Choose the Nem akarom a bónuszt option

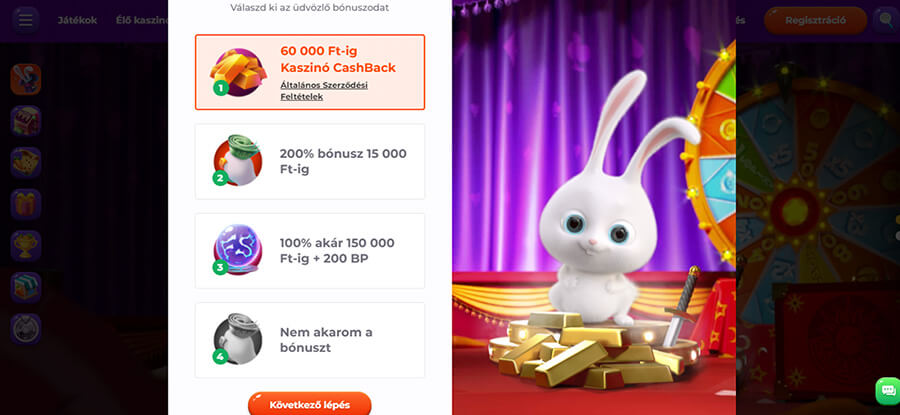pyautogui.click(x=310, y=340)
